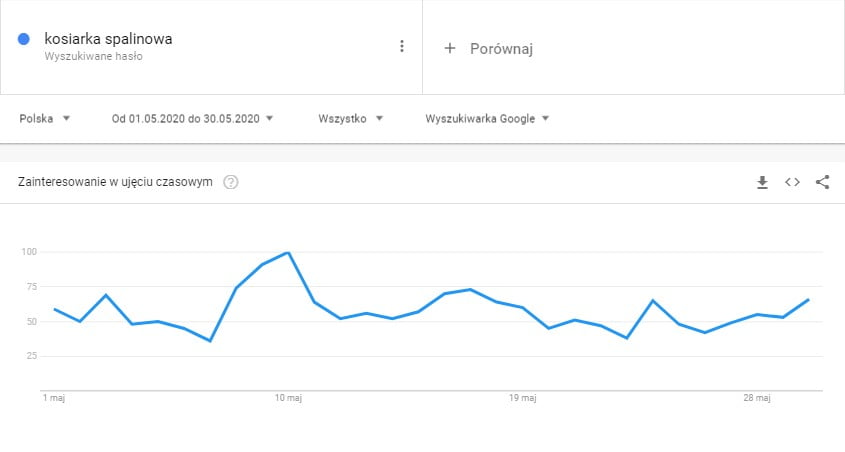Image resolution: width=845 pixels, height=452 pixels.
Task: Open the embed code icon
Action: pos(792,182)
